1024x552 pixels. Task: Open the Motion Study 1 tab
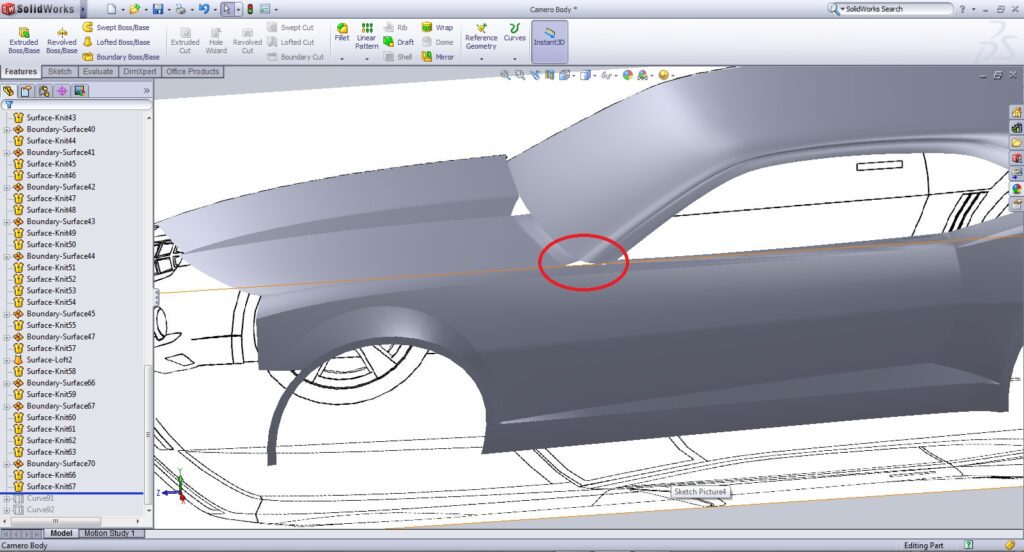(107, 533)
